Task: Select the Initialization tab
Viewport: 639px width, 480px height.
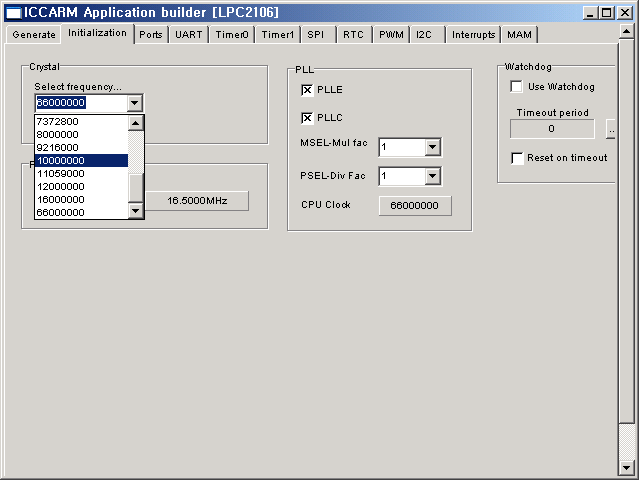Action: [x=97, y=33]
